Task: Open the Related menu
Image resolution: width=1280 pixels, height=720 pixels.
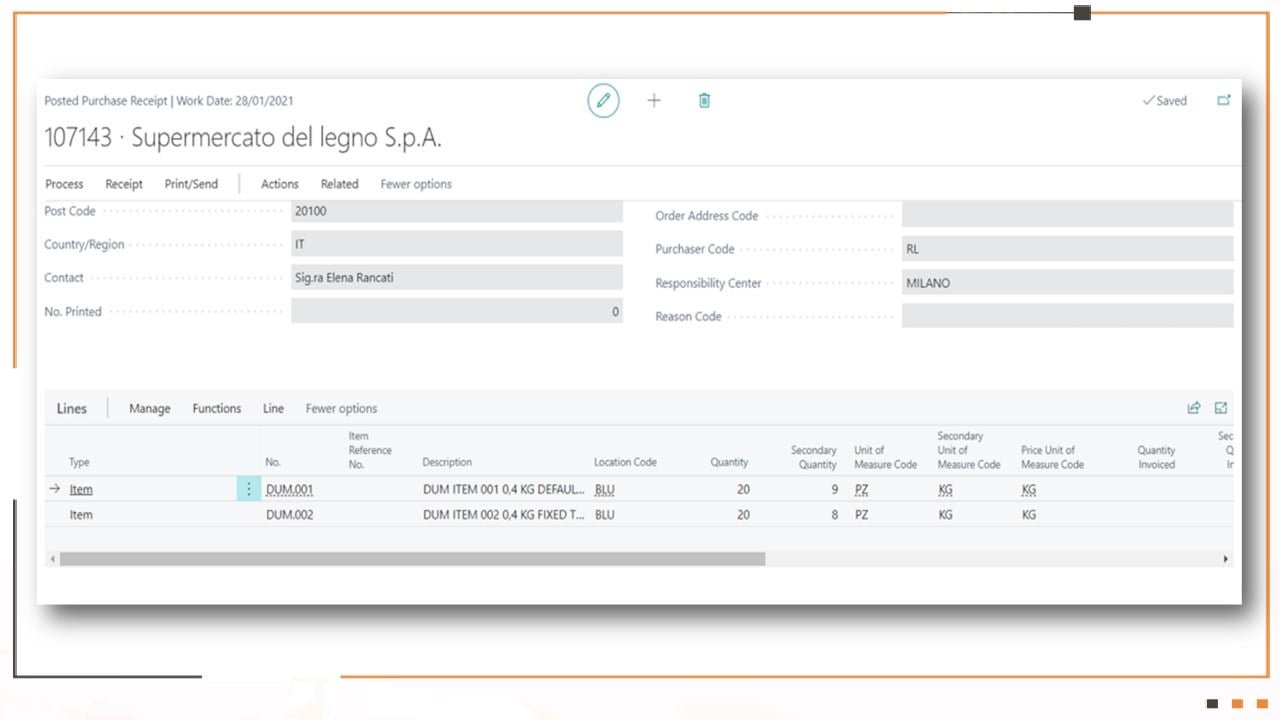Action: 339,184
